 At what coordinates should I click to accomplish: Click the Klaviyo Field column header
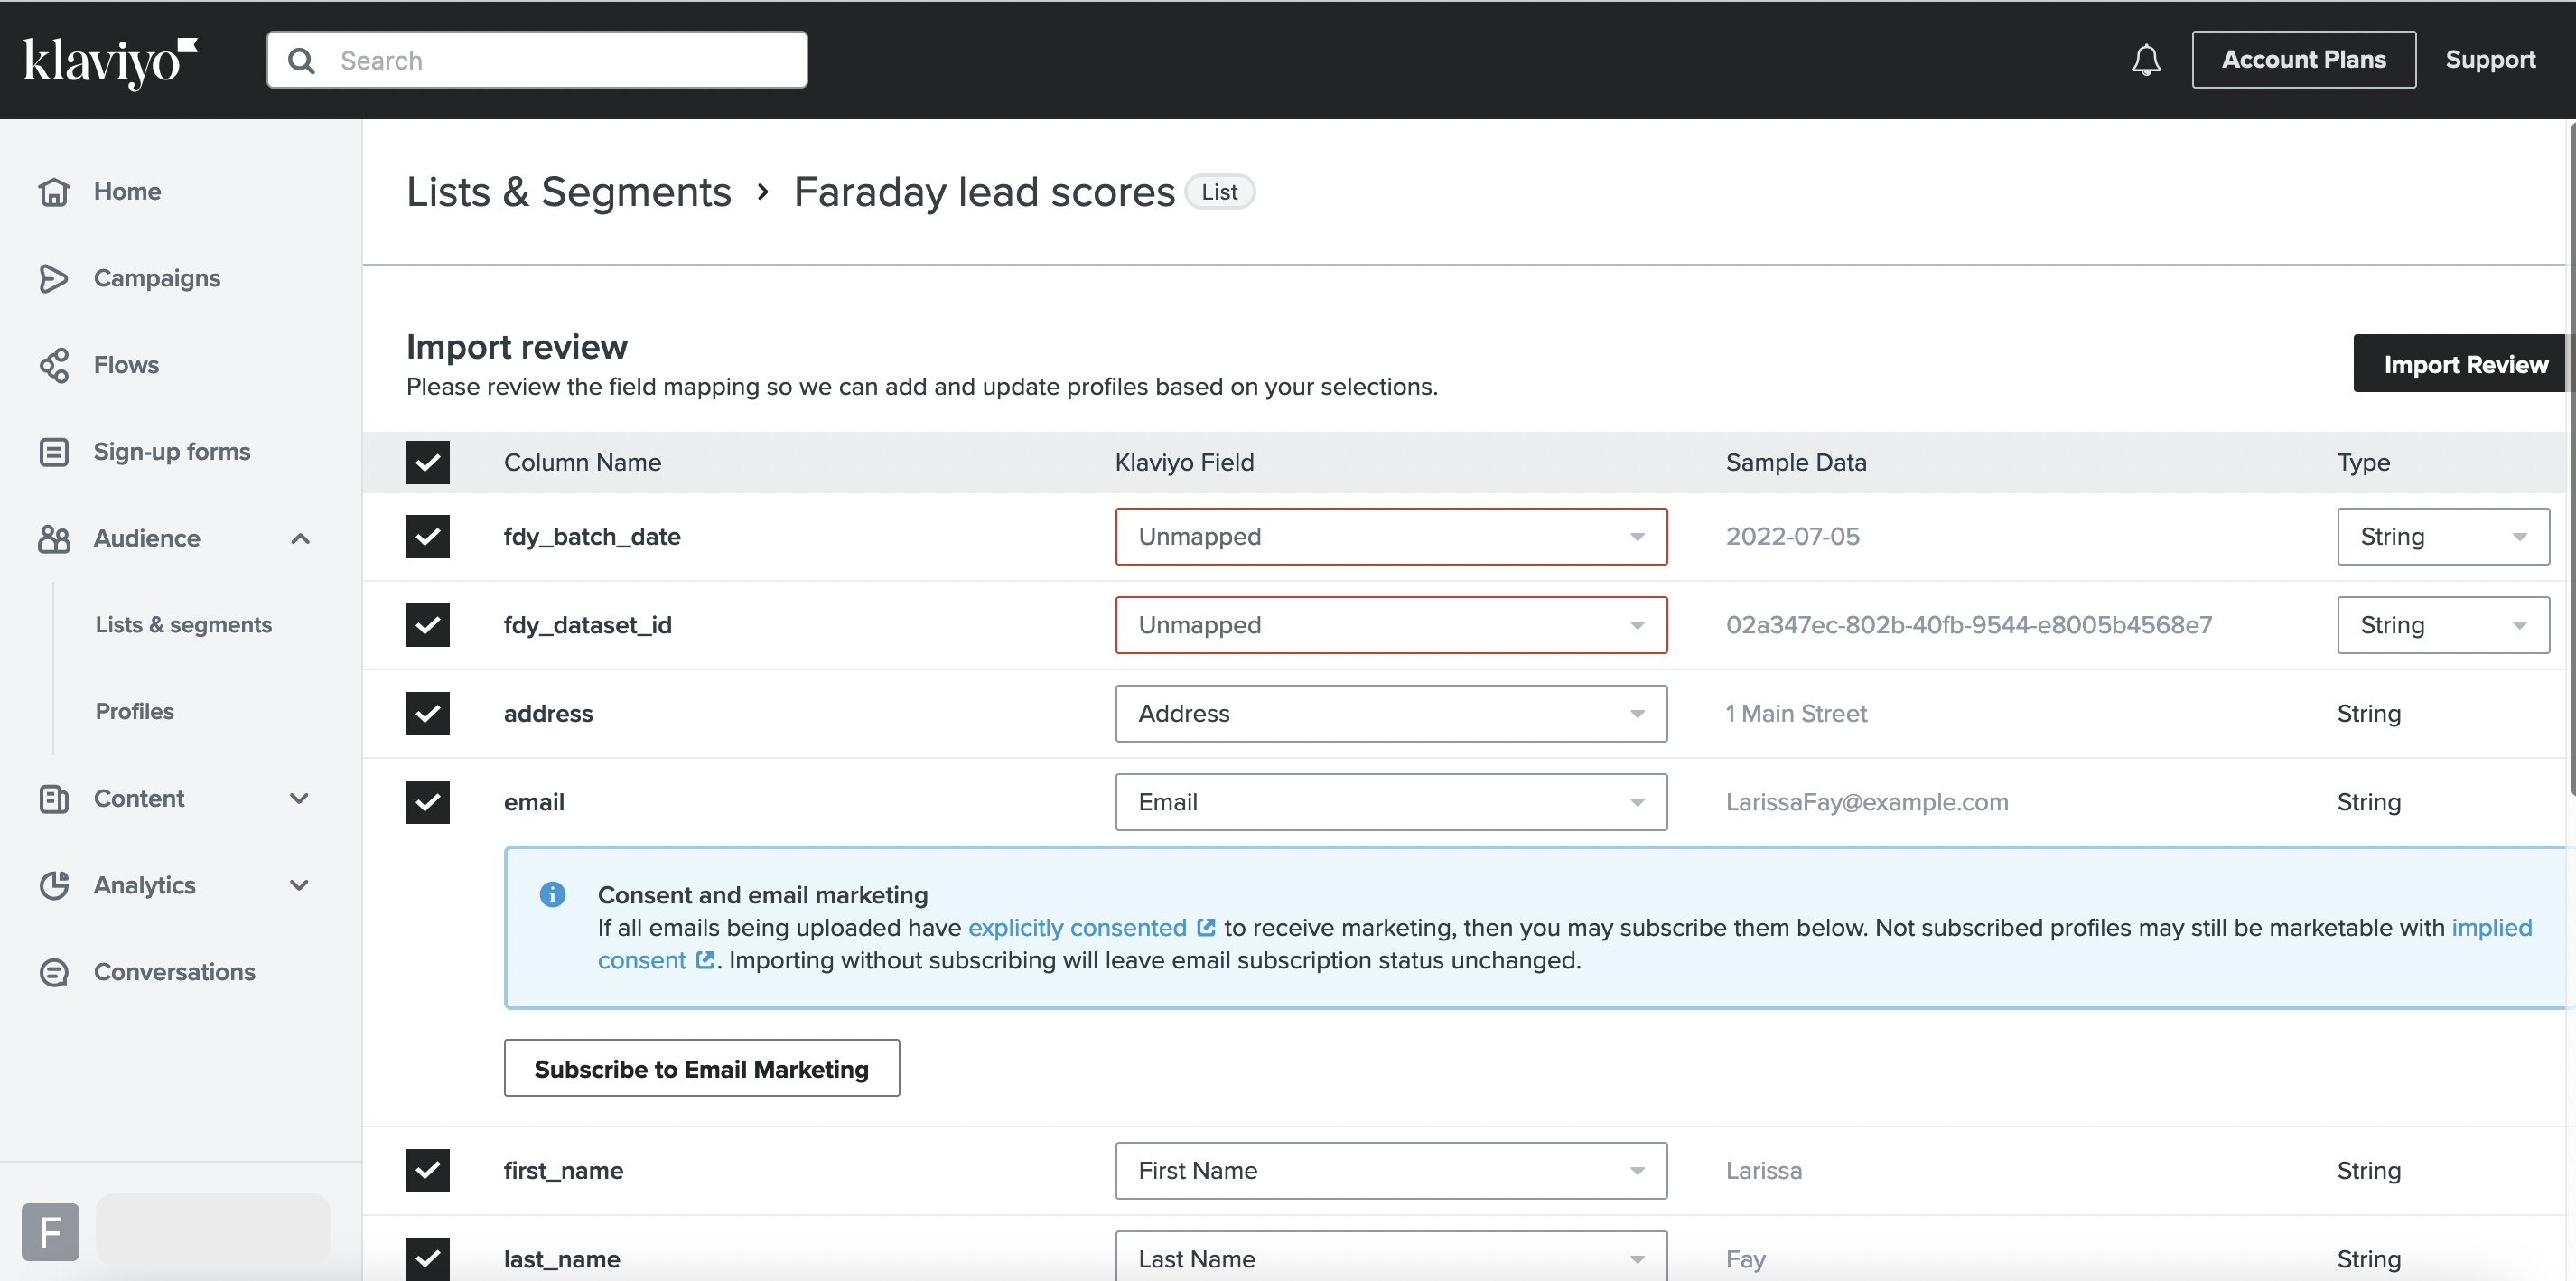tap(1184, 462)
